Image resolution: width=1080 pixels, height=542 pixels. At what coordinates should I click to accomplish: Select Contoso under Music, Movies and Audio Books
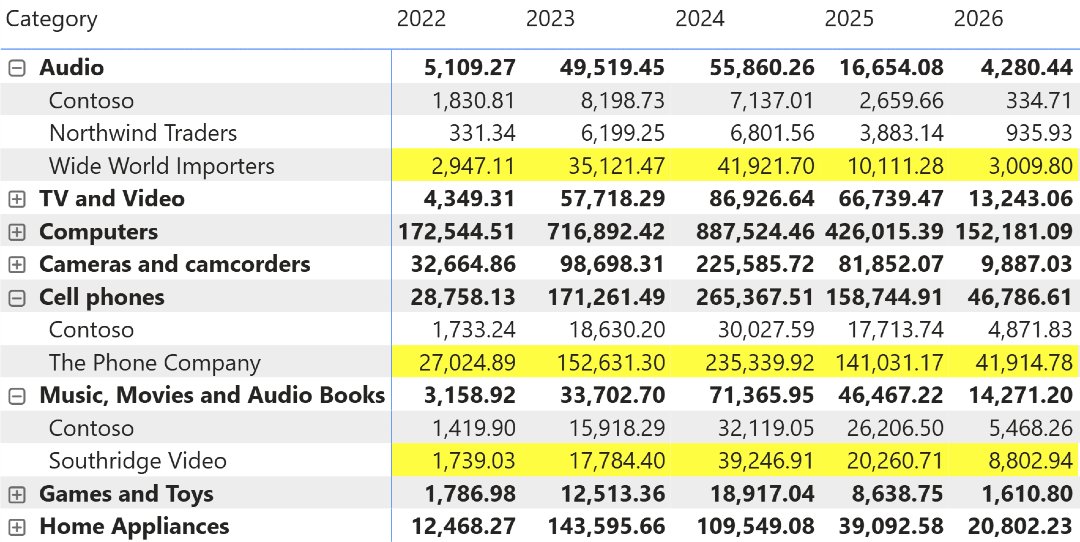(92, 428)
